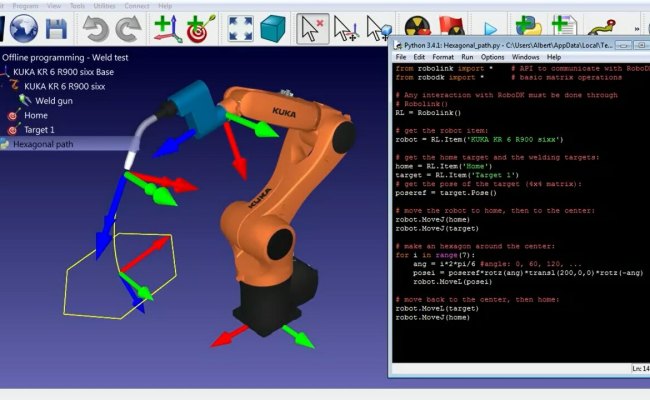Undo the last action
The image size is (650, 400).
96,29
